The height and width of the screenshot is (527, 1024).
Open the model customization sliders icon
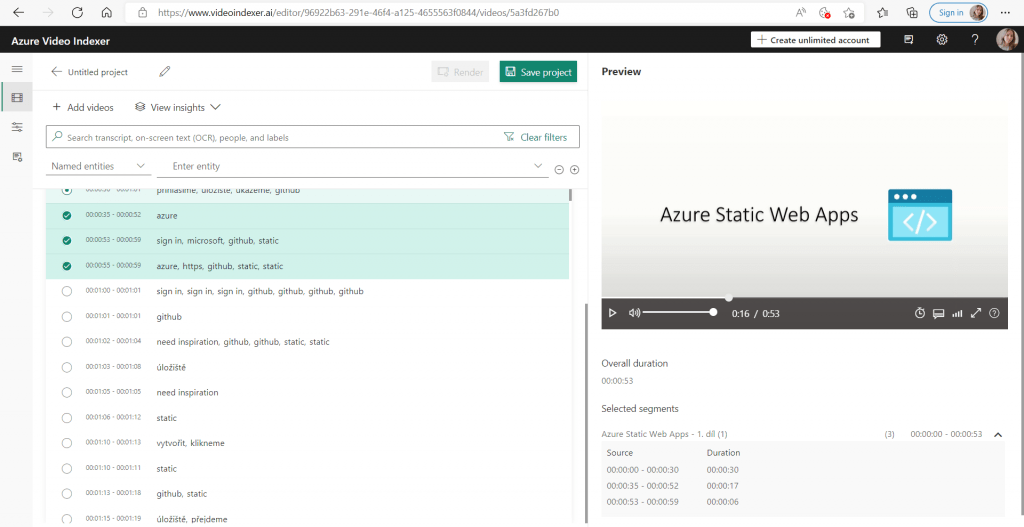(x=17, y=127)
